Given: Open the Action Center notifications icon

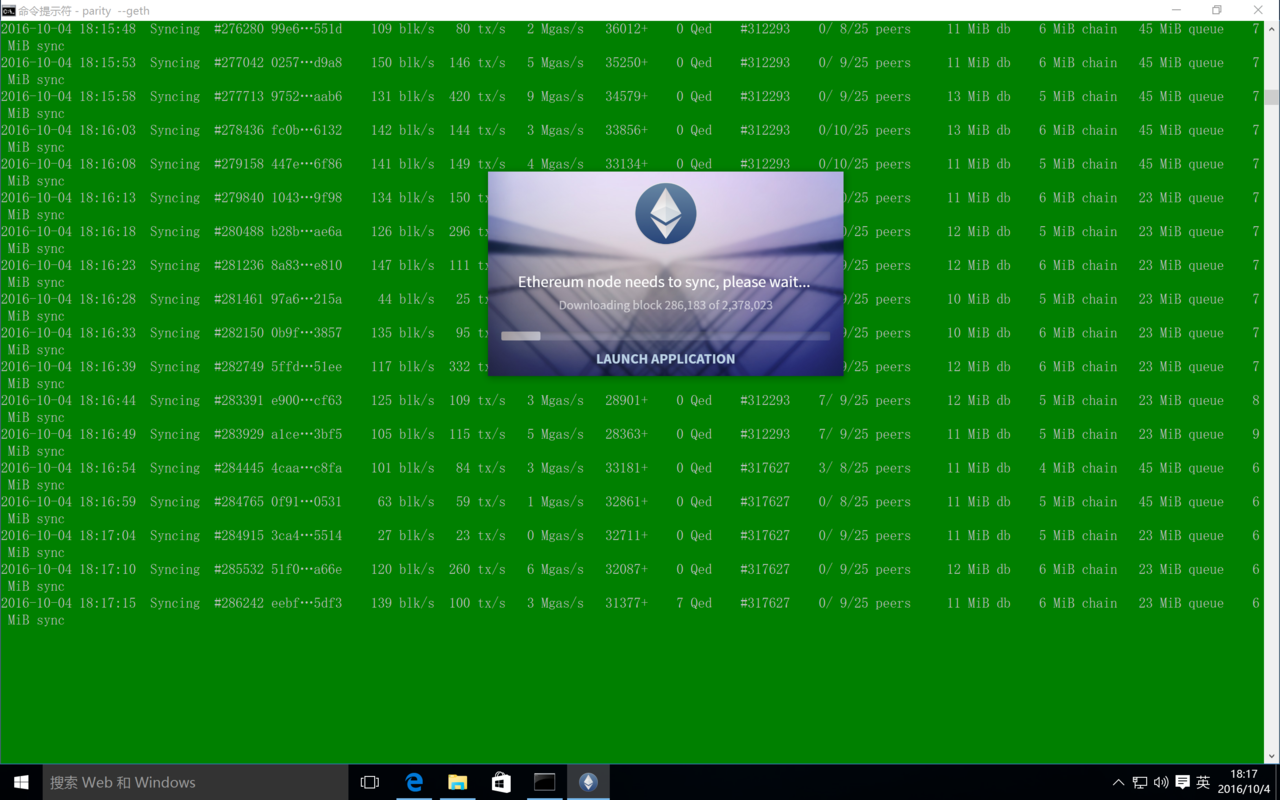Looking at the screenshot, I should (1182, 782).
